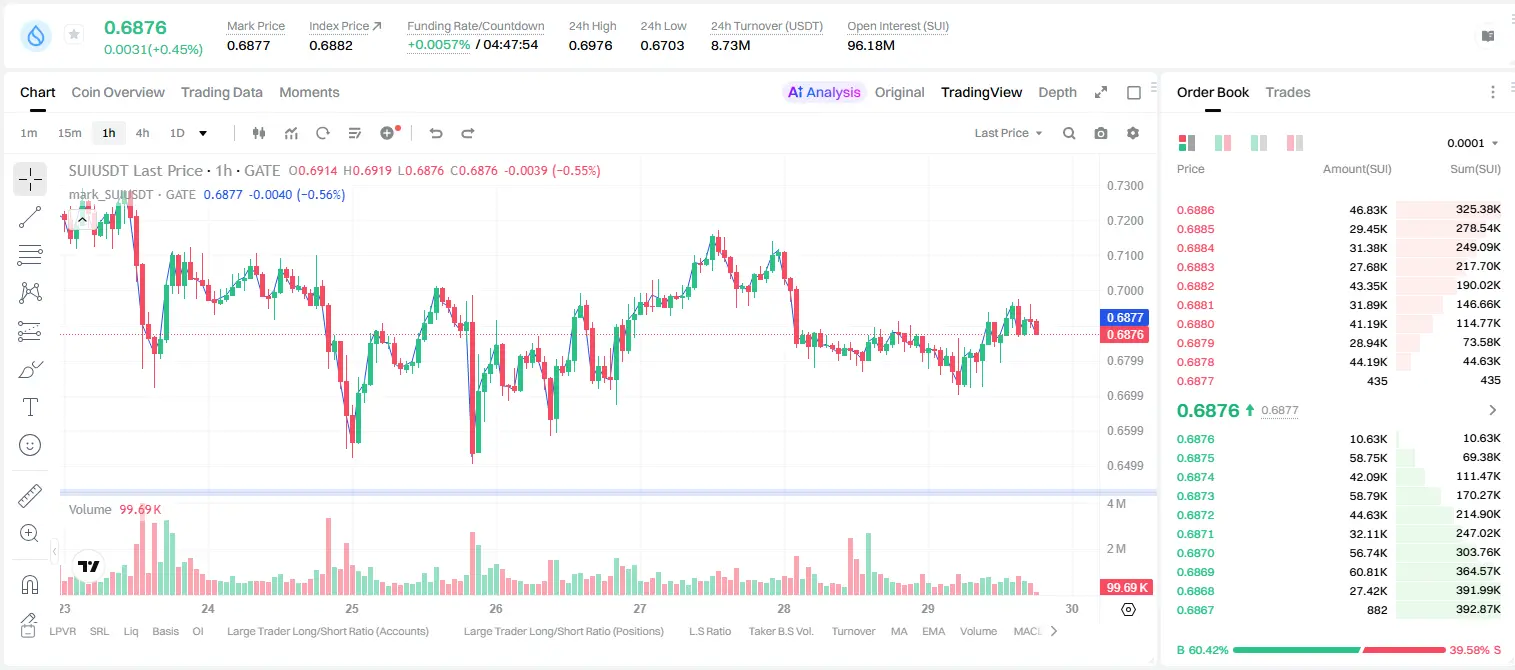Expand the 0.0001 price precision dropdown
Viewport: 1515px width, 670px height.
point(1473,143)
